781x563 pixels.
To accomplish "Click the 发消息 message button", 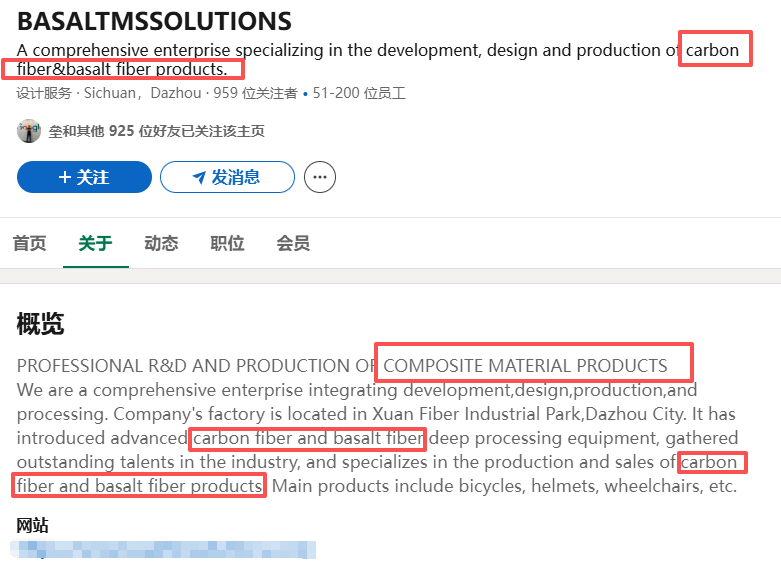I will click(227, 177).
